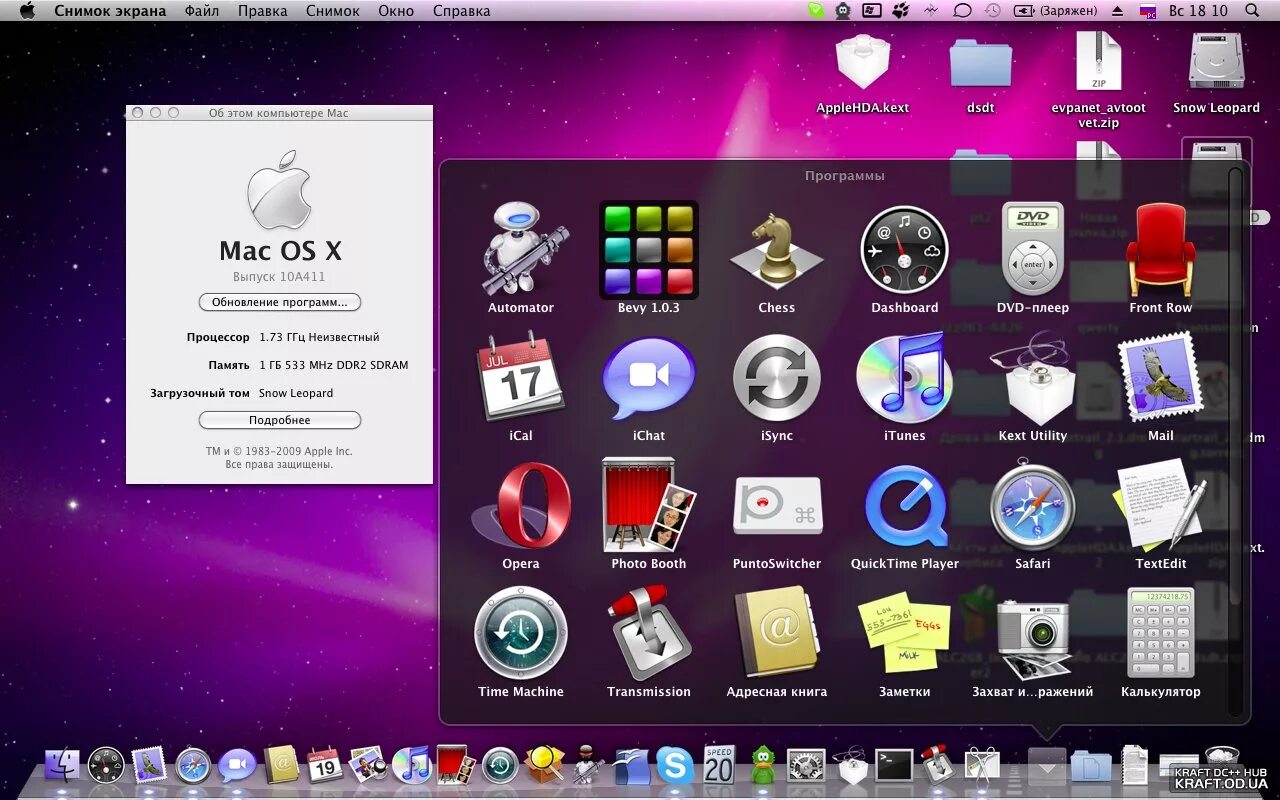Open Адресная книга in the stack

pyautogui.click(x=776, y=633)
